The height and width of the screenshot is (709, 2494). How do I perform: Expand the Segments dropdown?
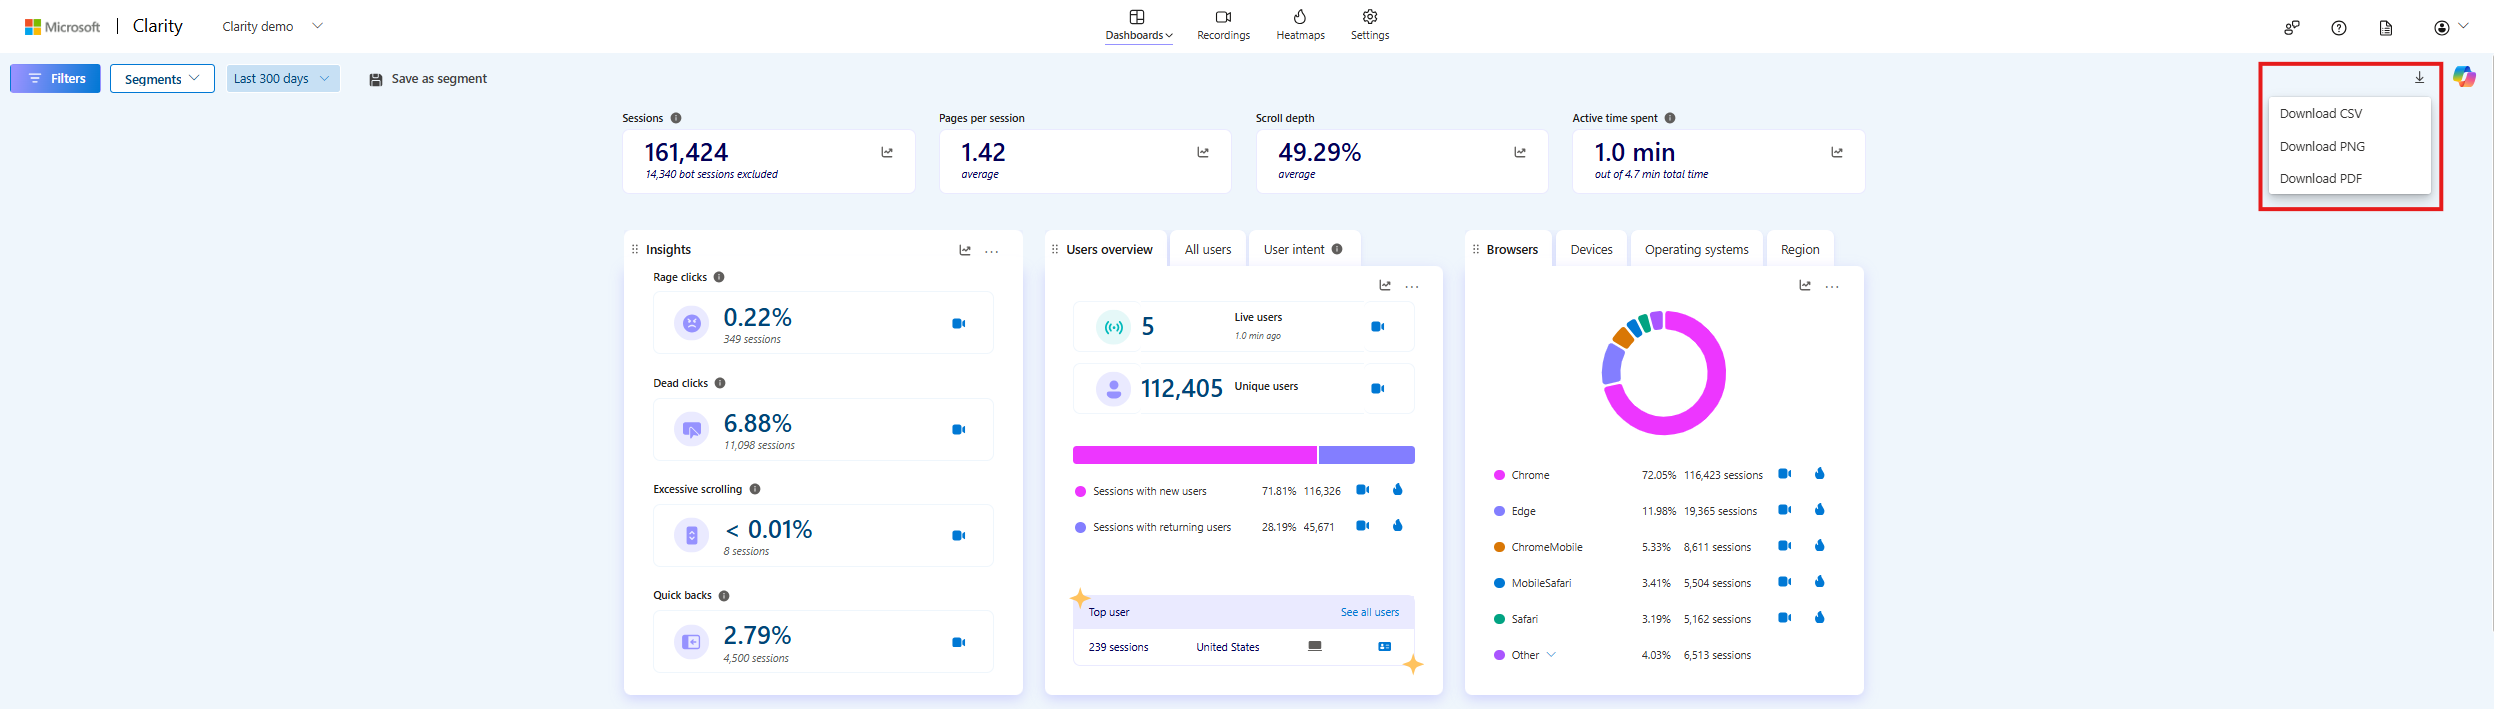click(x=162, y=79)
